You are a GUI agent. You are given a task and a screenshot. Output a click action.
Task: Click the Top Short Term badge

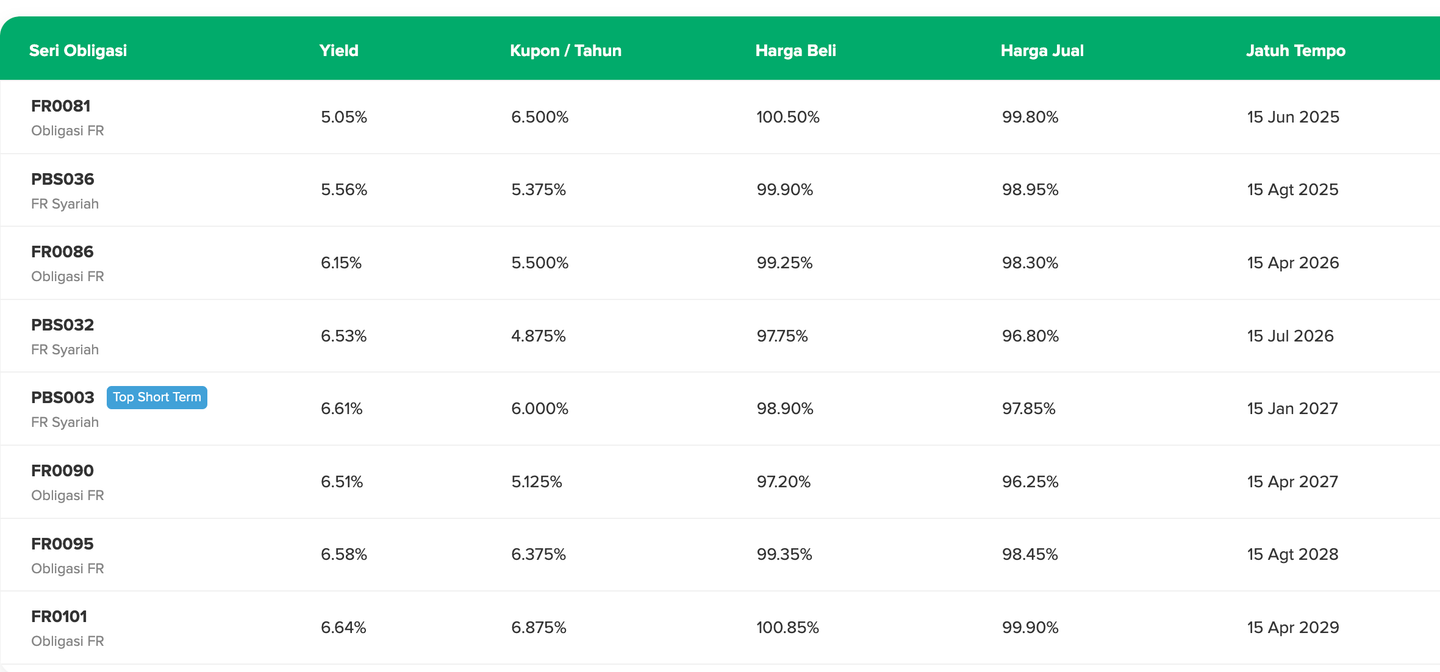(157, 397)
